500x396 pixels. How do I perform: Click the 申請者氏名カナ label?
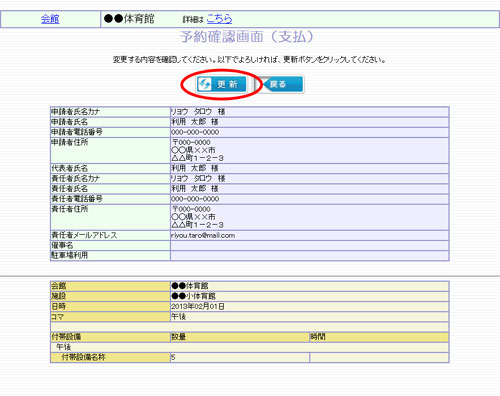[75, 112]
